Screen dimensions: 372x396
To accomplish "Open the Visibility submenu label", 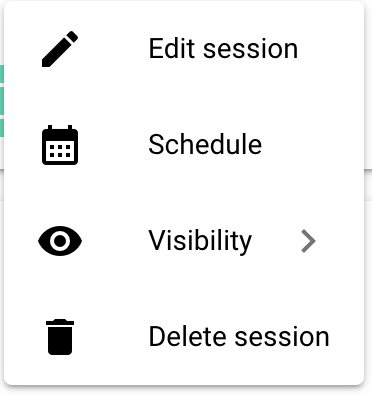I will (200, 241).
